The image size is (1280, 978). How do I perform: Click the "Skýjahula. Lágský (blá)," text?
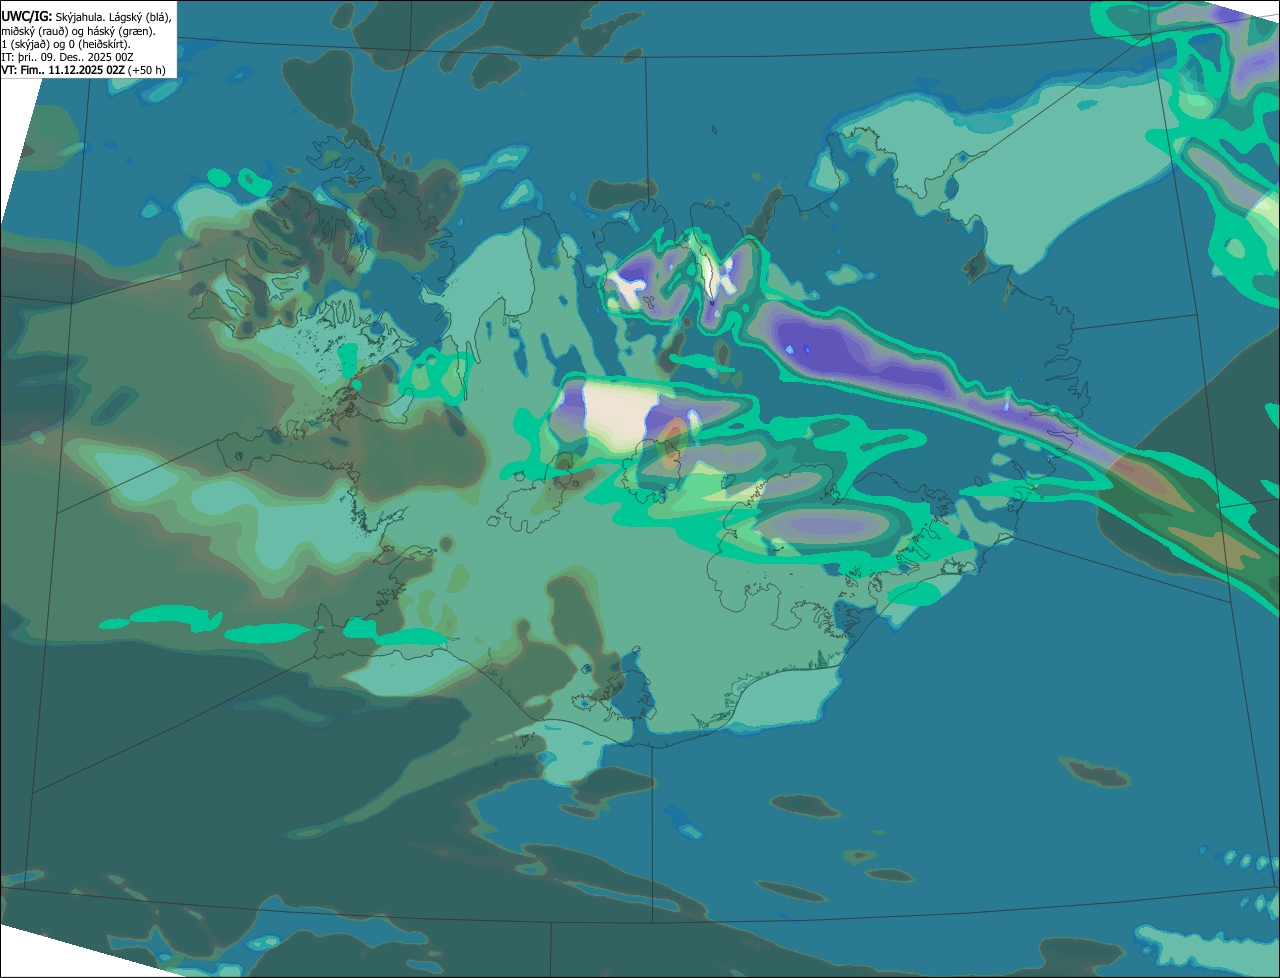(x=113, y=17)
